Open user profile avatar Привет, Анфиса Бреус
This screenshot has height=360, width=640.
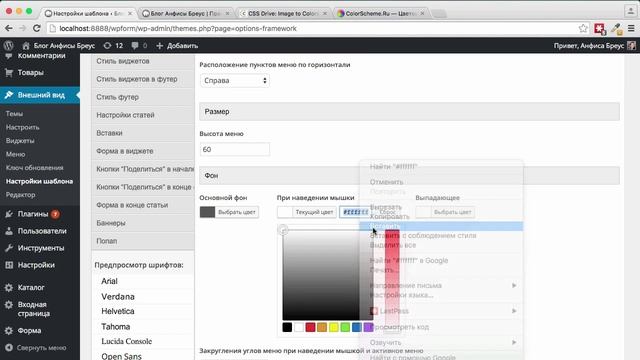631,46
